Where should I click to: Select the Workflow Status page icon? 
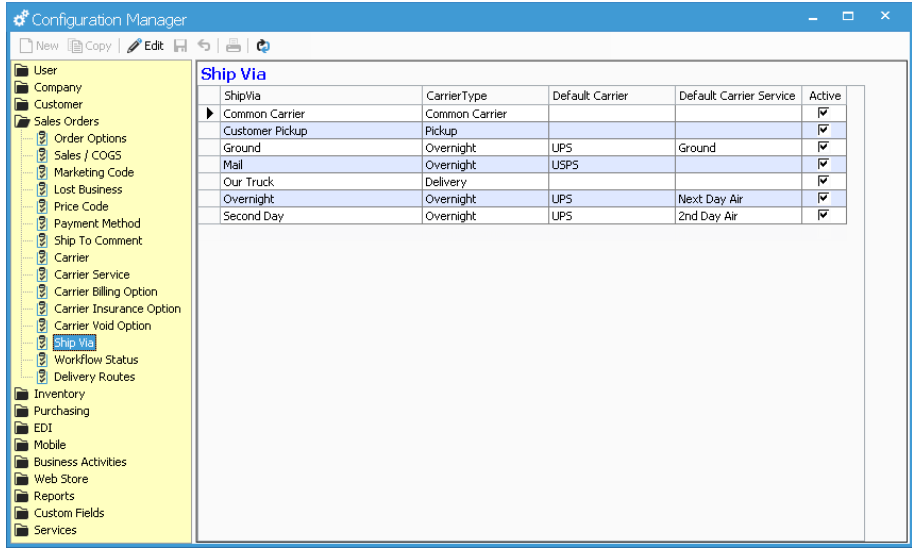42,360
